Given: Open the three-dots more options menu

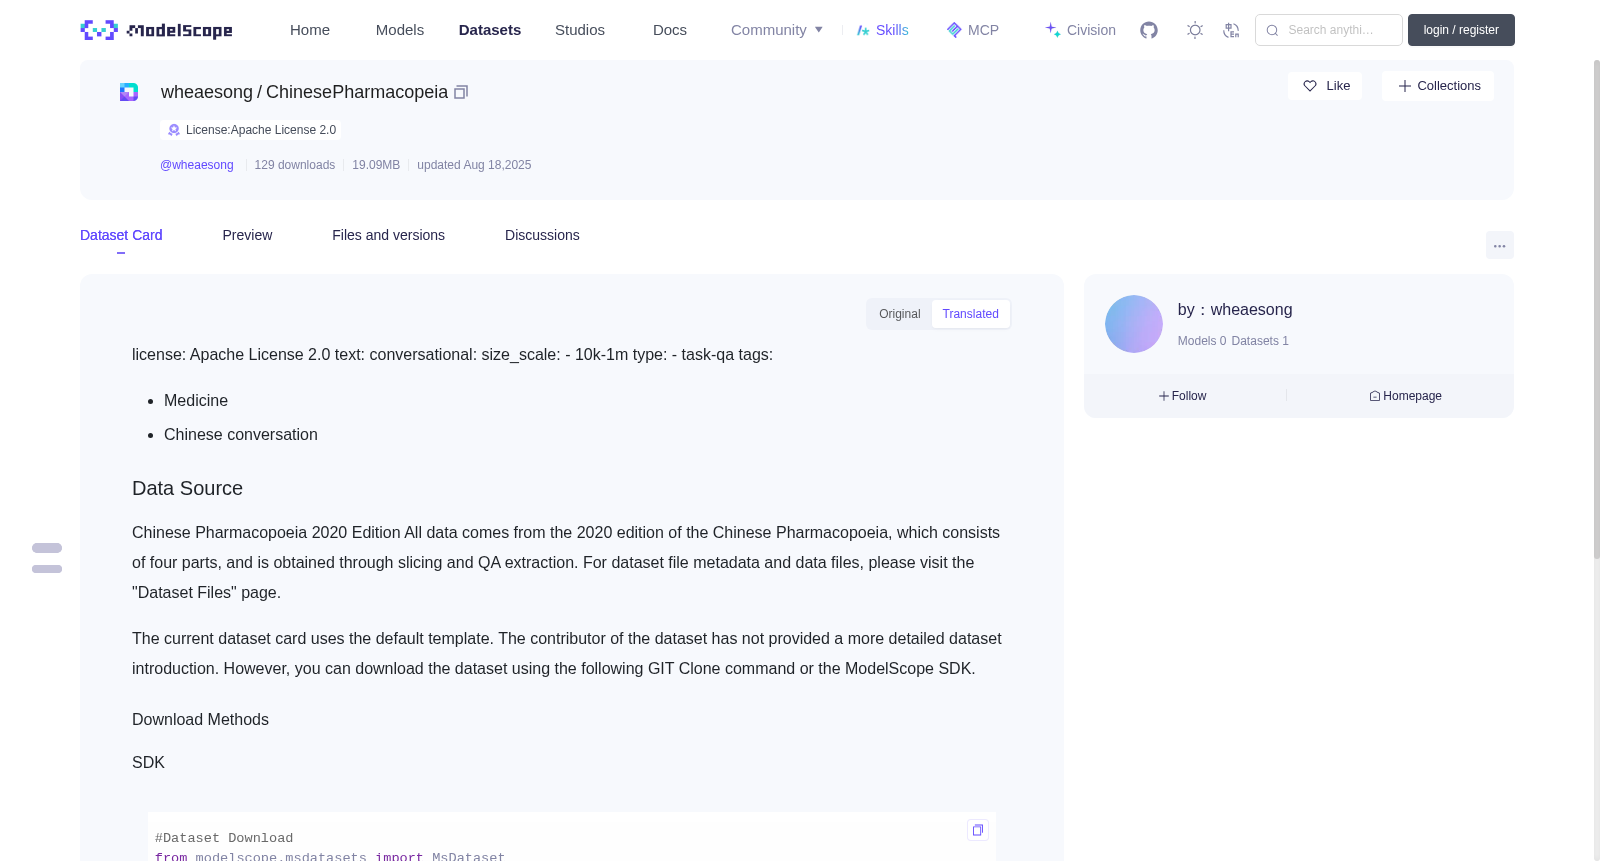Looking at the screenshot, I should (1500, 245).
